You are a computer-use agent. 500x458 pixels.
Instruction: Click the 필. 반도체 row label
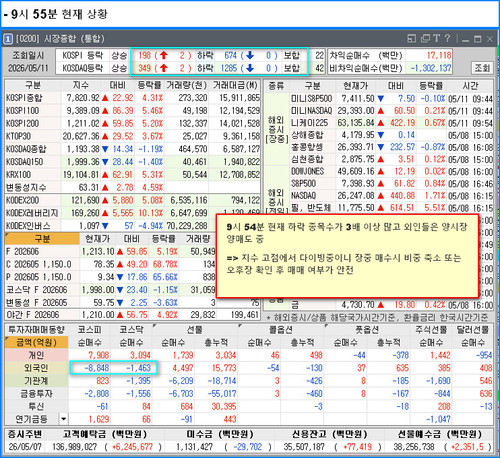[311, 208]
